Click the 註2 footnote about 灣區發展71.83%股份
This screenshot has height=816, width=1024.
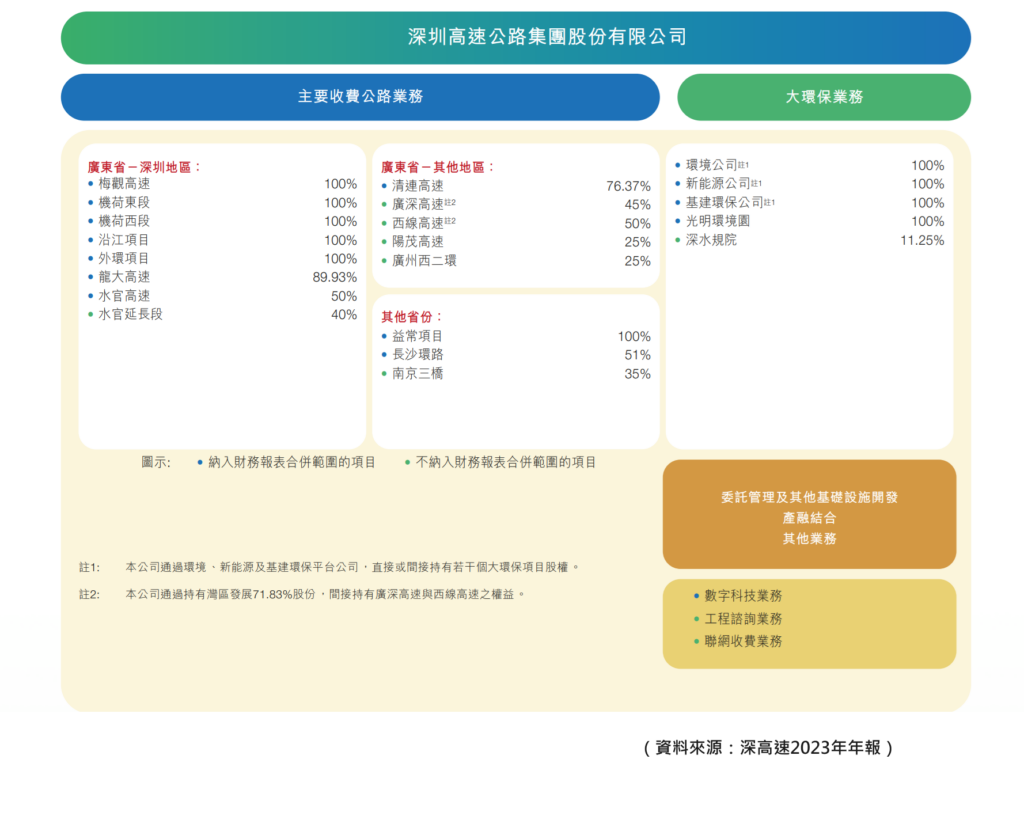[302, 595]
